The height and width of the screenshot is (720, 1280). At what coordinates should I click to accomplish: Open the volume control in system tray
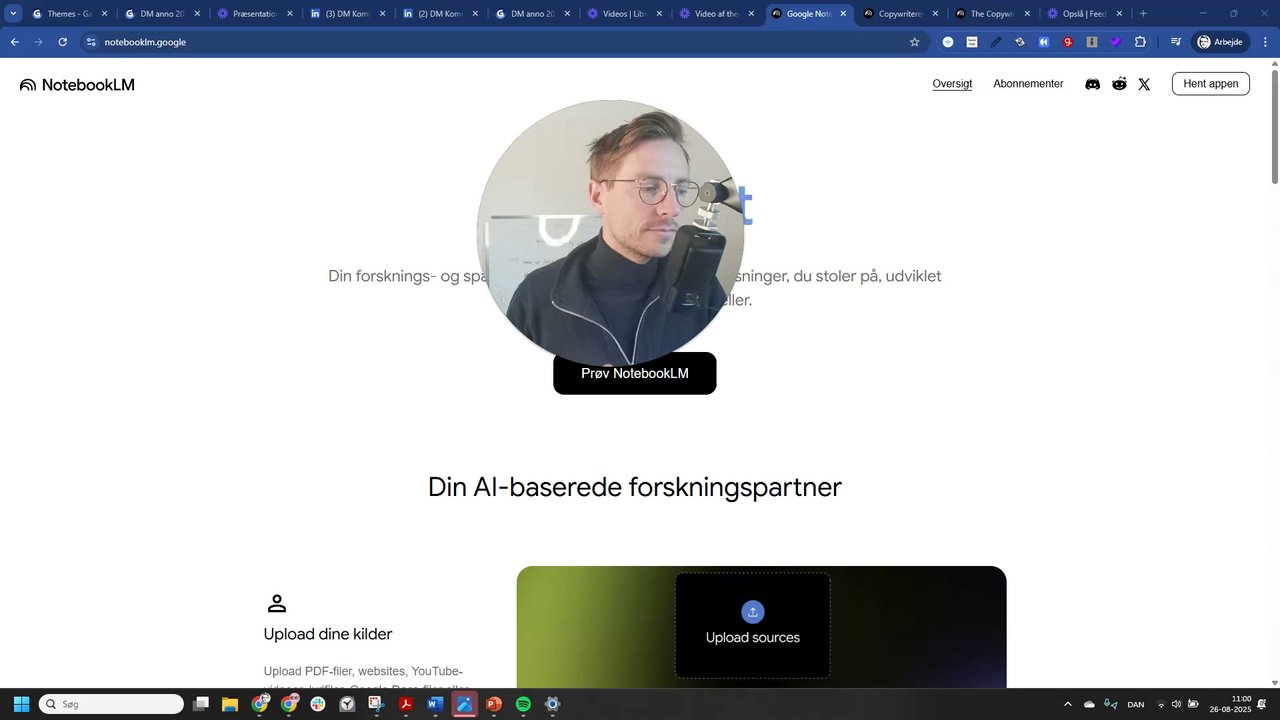coord(1176,704)
